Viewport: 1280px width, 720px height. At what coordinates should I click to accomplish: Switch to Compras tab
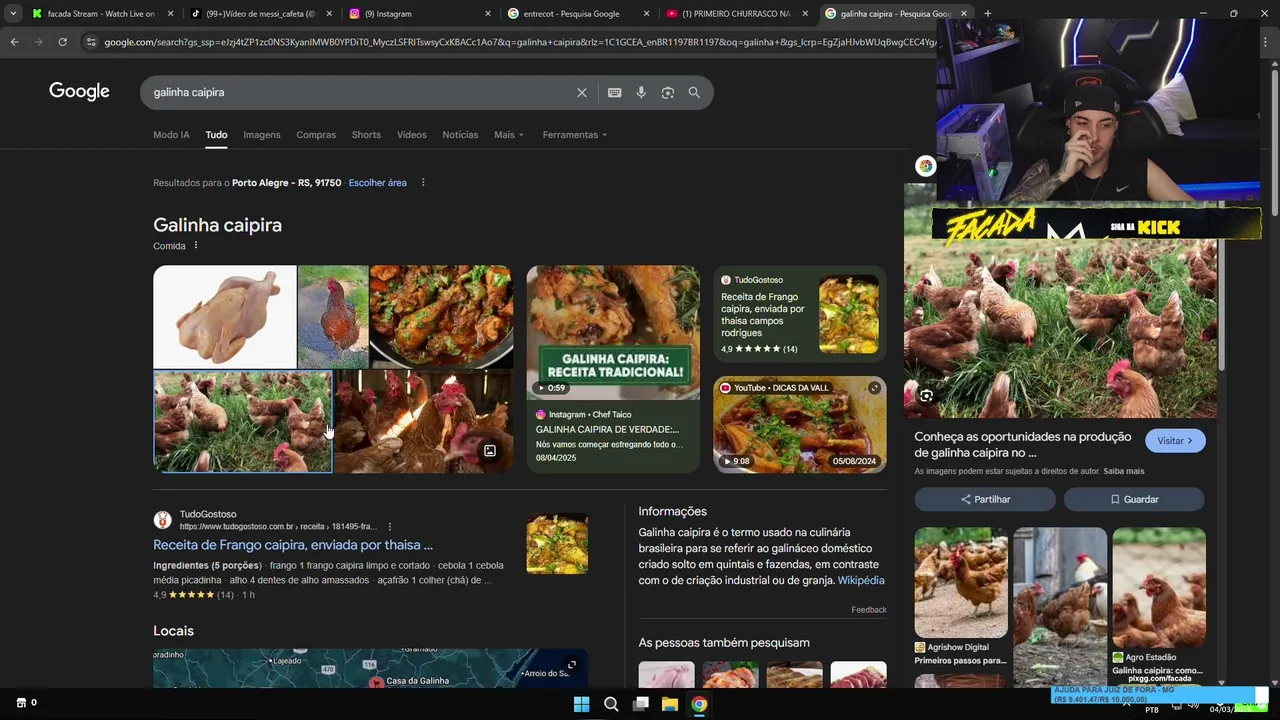coord(316,134)
